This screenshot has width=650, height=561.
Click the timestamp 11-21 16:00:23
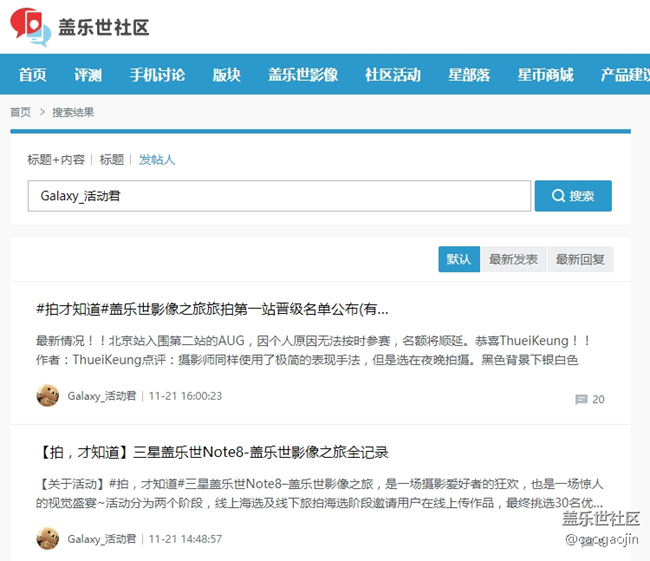(x=185, y=396)
